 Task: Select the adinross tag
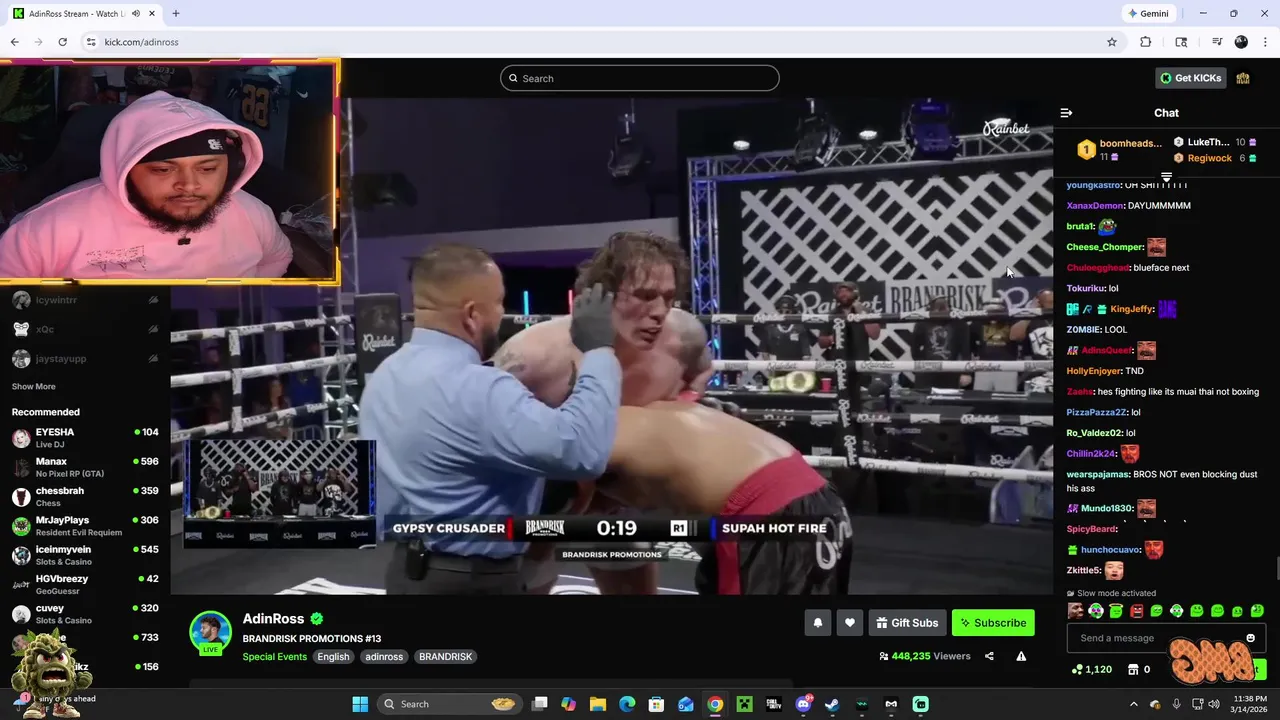point(384,657)
